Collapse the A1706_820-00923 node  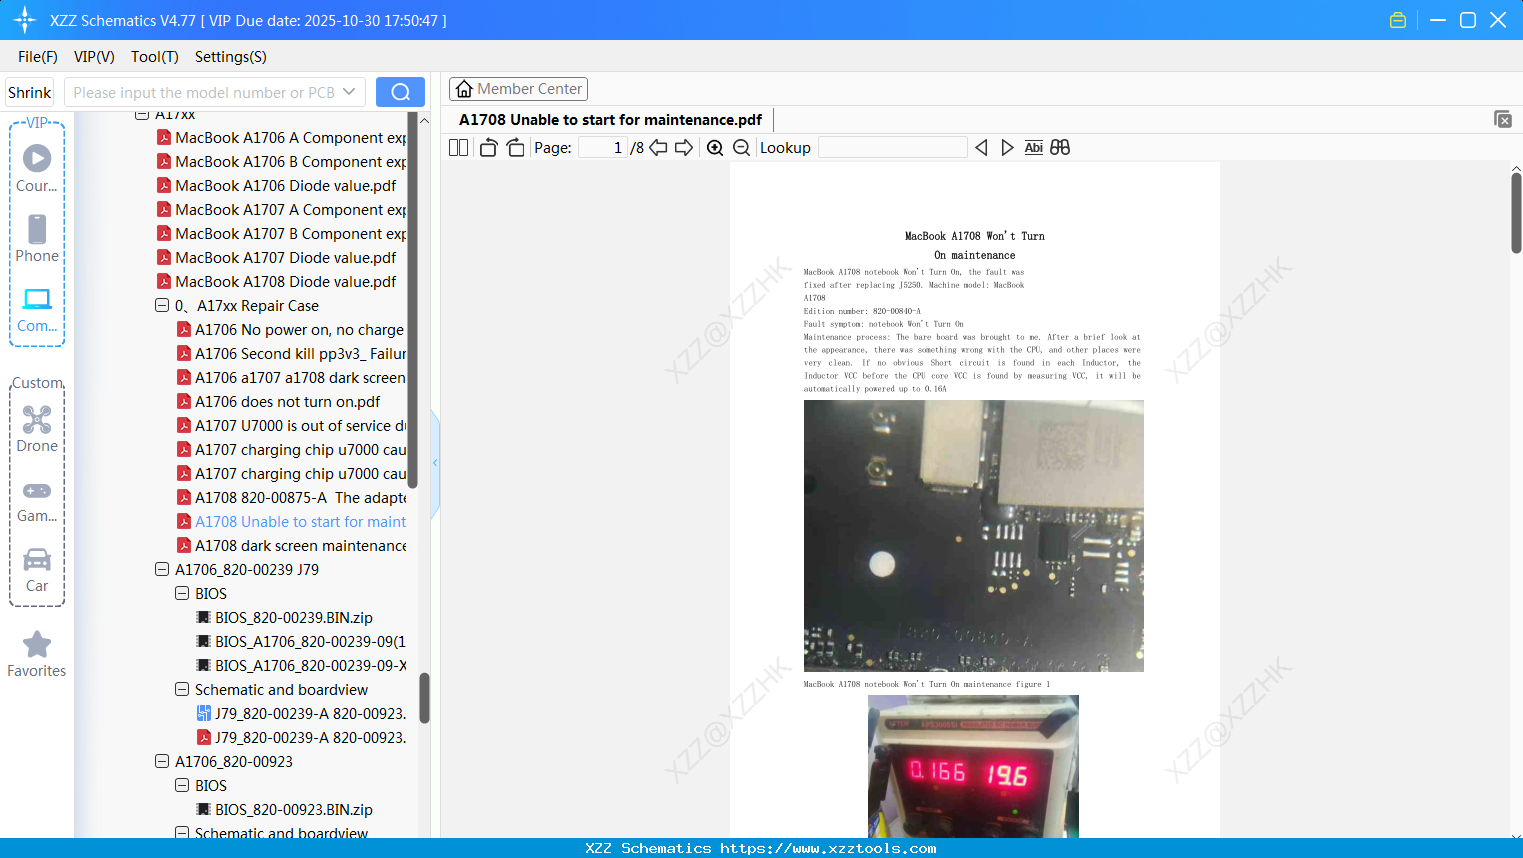162,762
